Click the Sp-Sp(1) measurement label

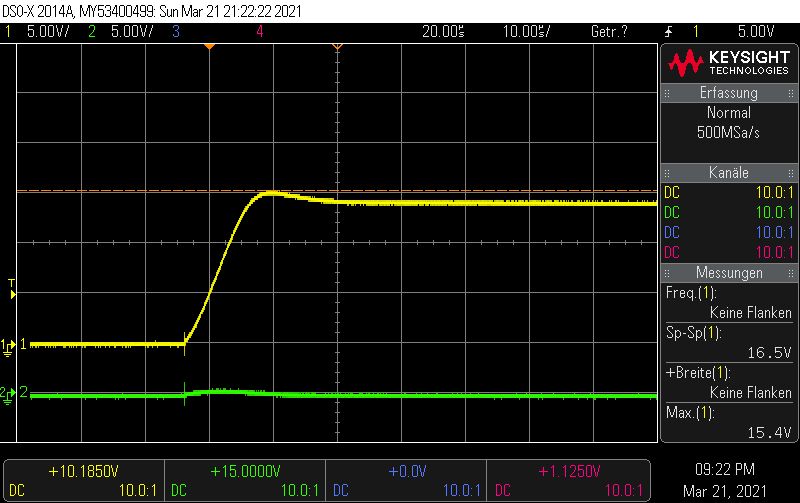[693, 333]
